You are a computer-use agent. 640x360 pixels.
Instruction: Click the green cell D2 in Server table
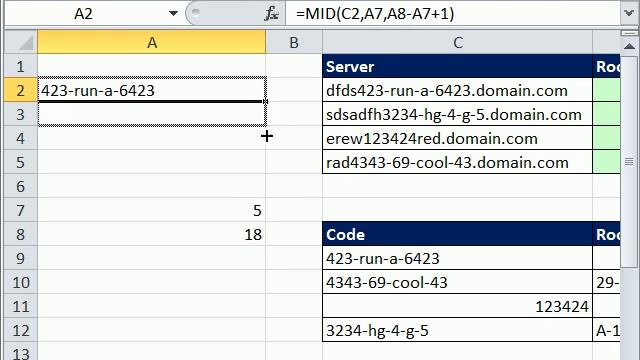[x=607, y=90]
